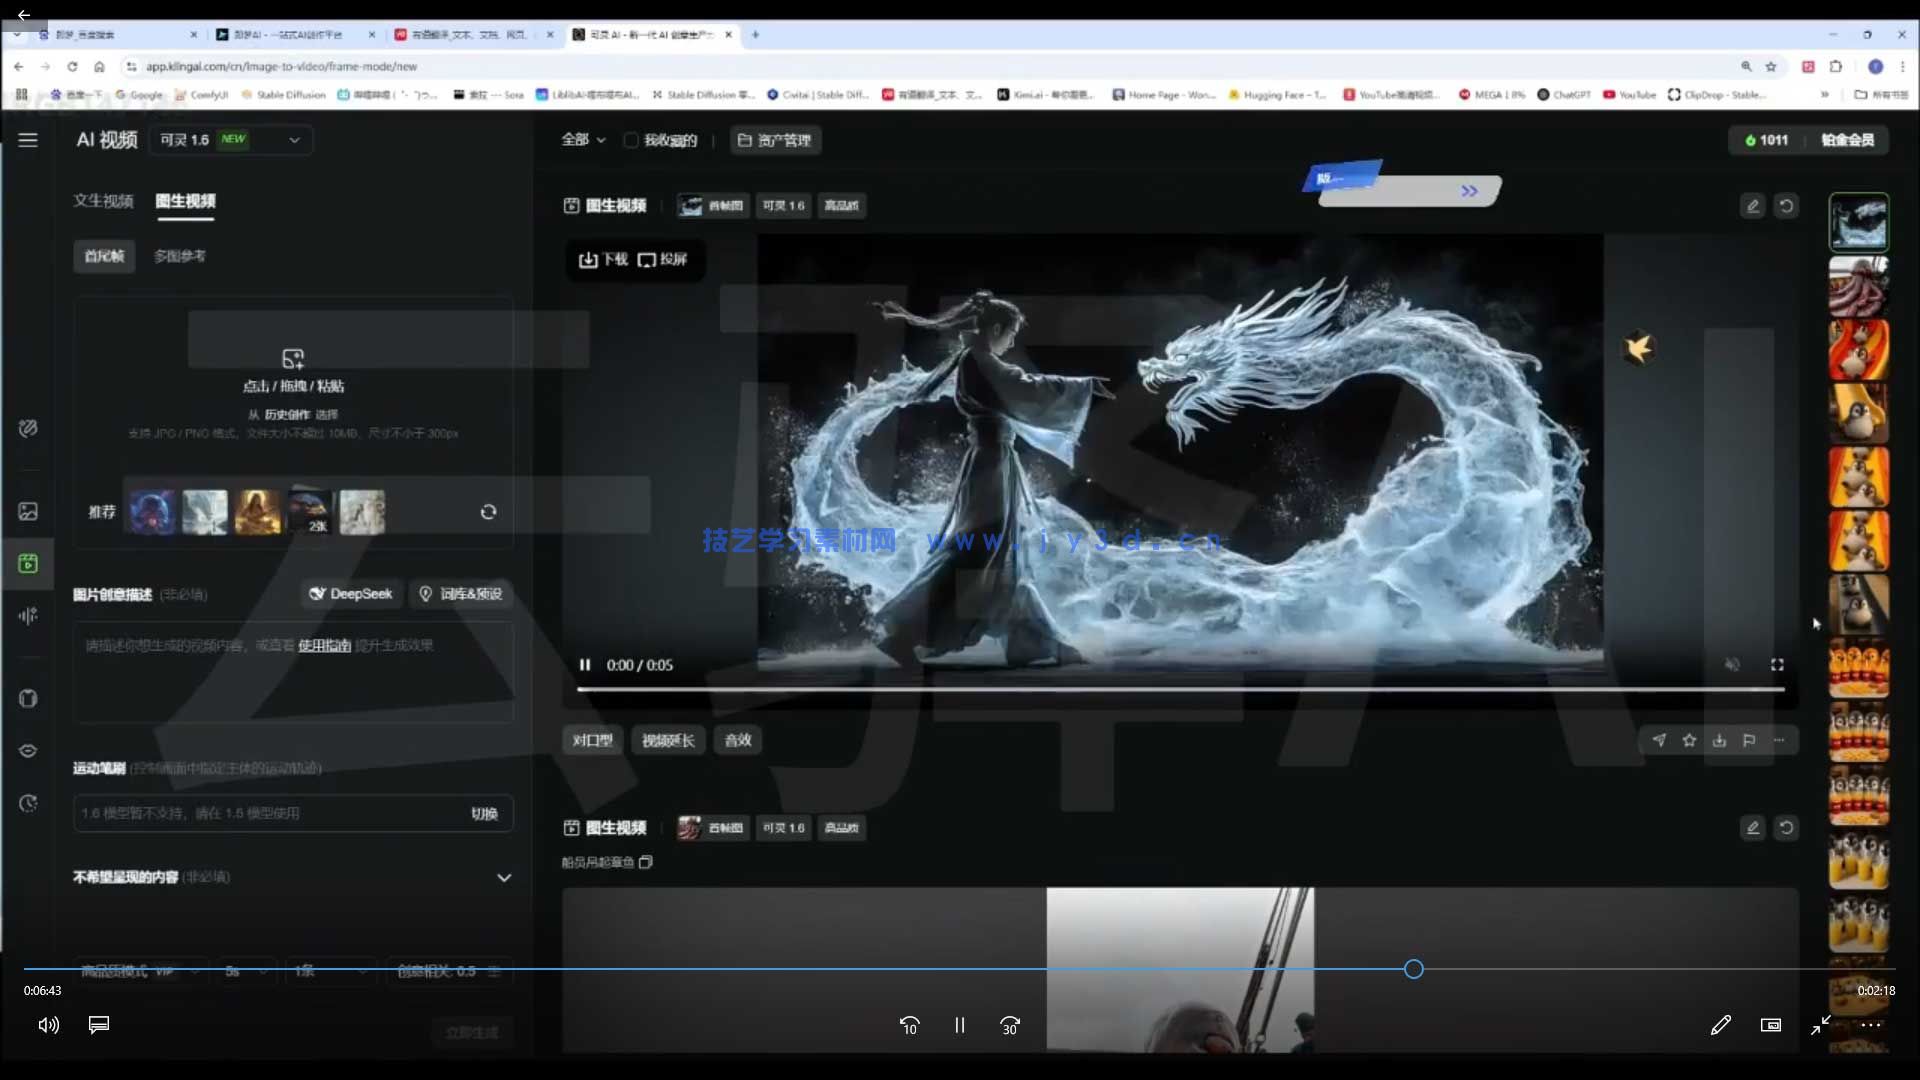
Task: Expand the 不希望呈现的内容 section
Action: point(505,877)
